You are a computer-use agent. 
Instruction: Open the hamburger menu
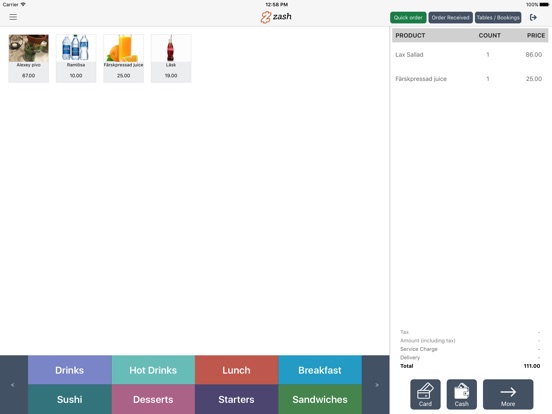point(13,17)
